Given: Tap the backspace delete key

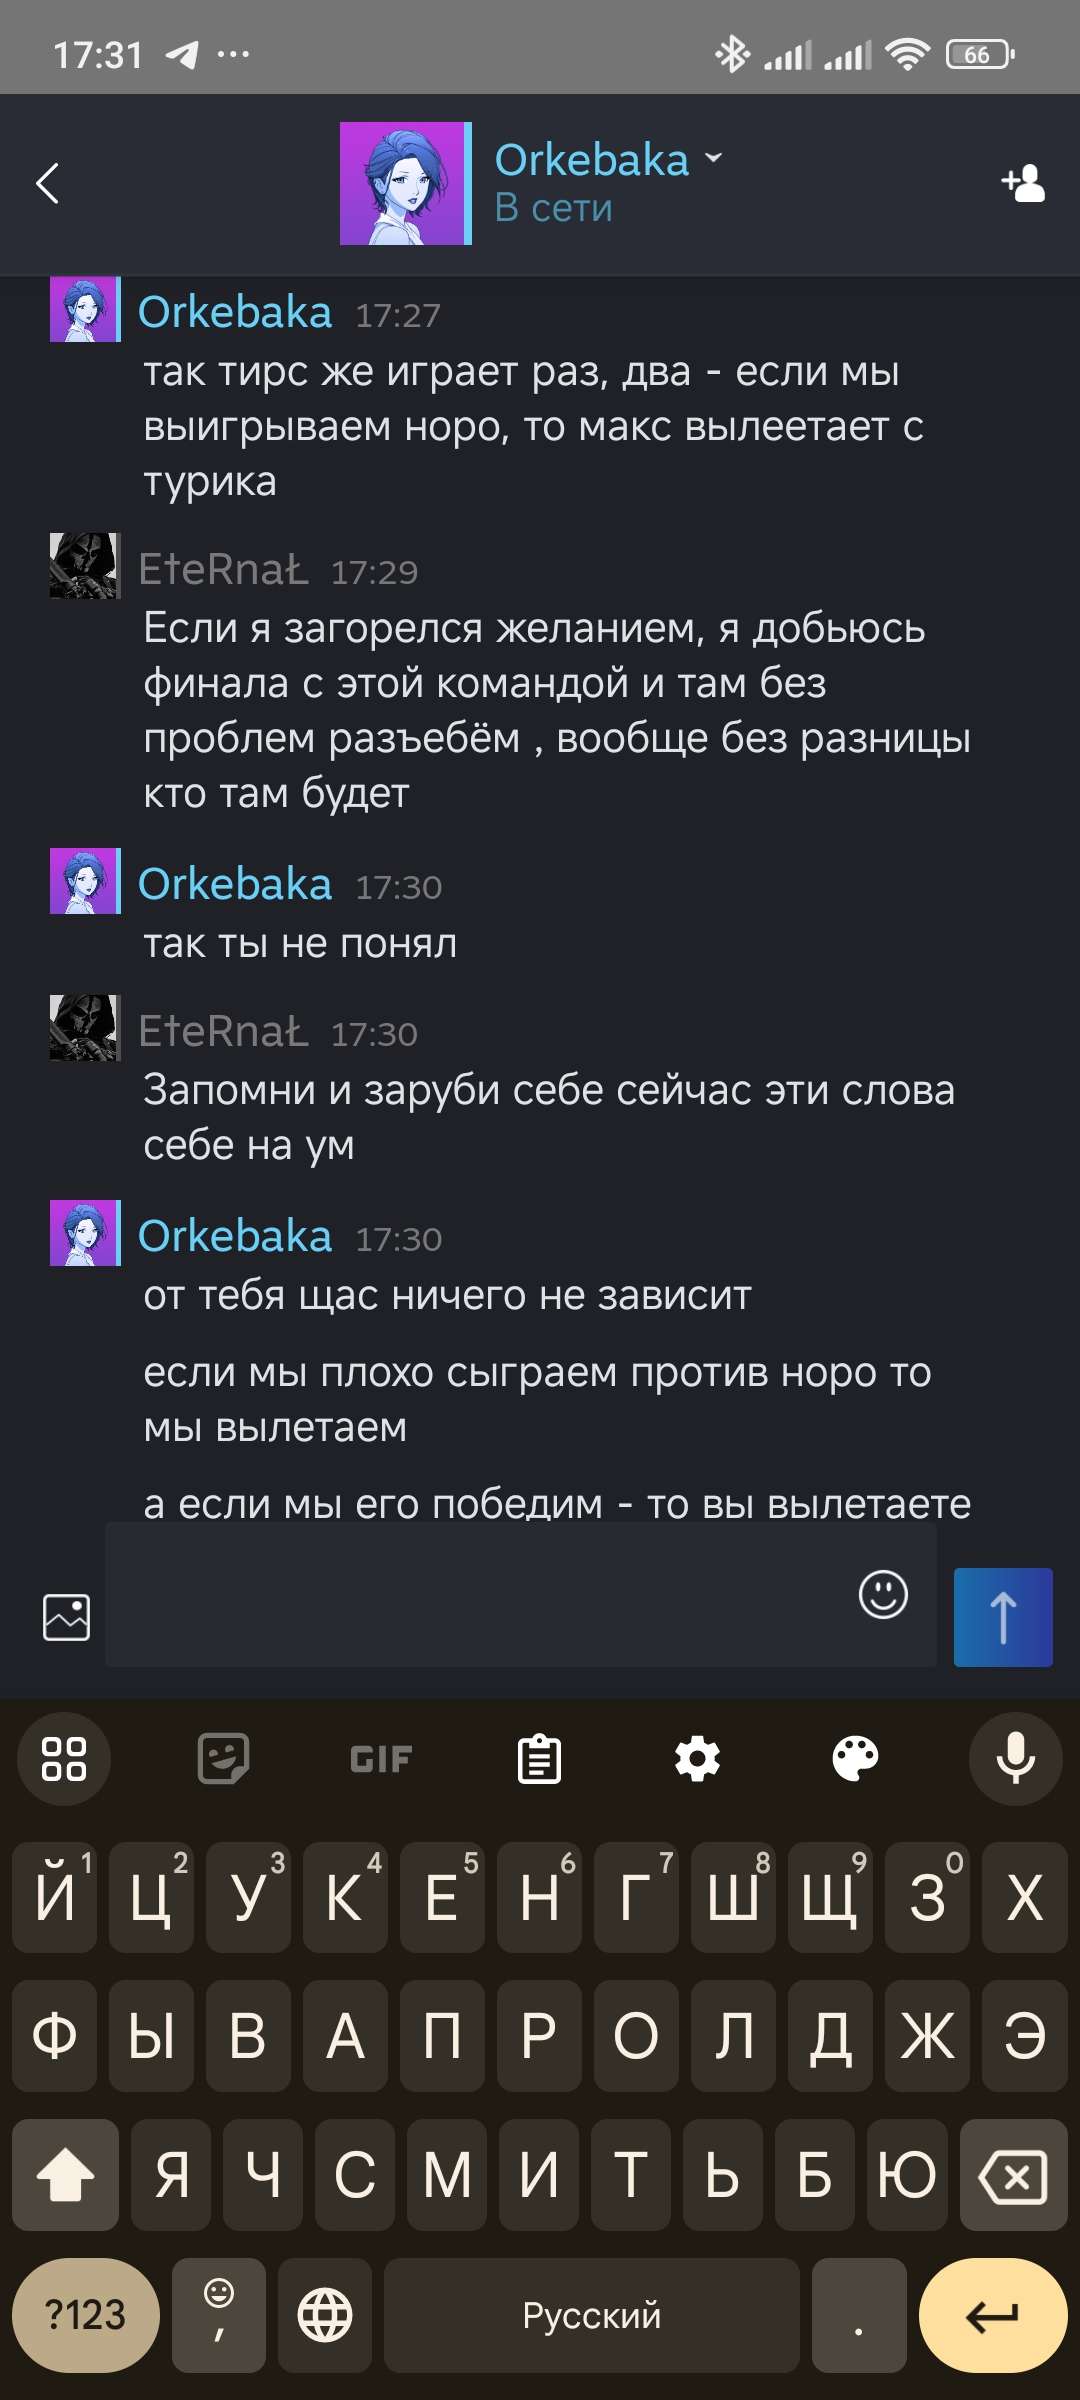Looking at the screenshot, I should click(1014, 2175).
